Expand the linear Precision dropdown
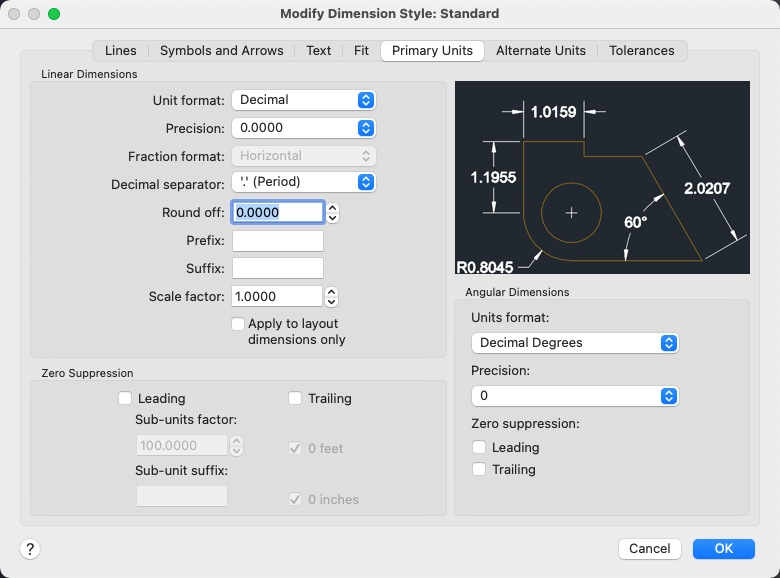 [x=303, y=128]
